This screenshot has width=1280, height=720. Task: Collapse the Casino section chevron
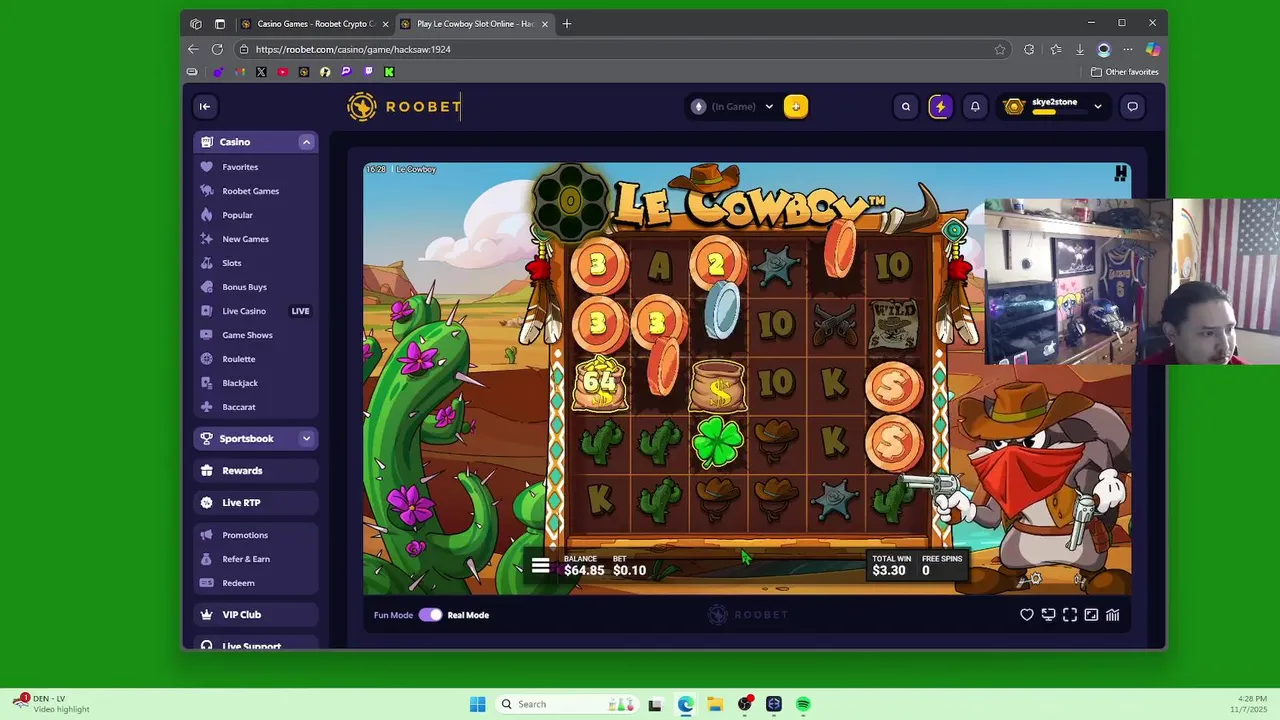306,142
